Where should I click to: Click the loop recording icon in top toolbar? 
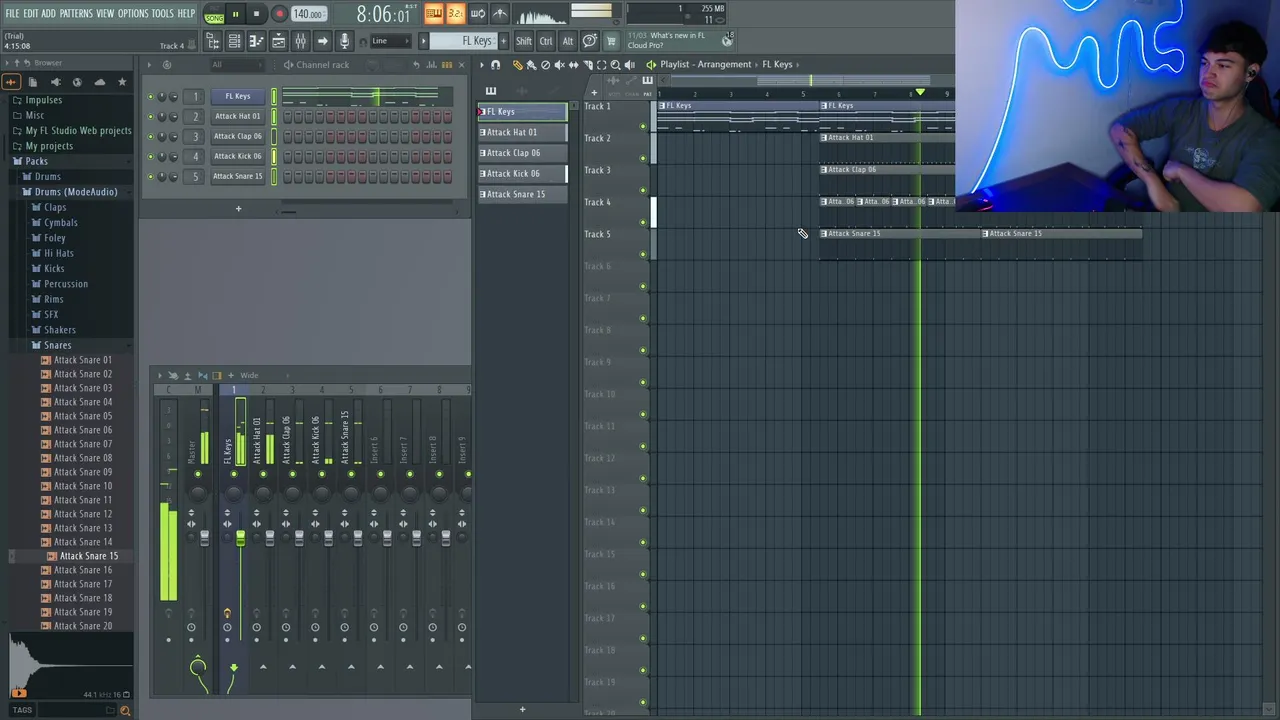point(478,13)
